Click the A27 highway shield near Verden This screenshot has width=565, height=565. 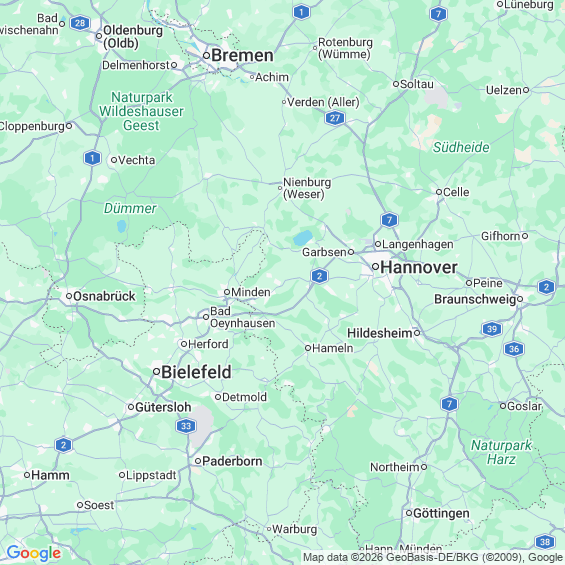point(335,118)
